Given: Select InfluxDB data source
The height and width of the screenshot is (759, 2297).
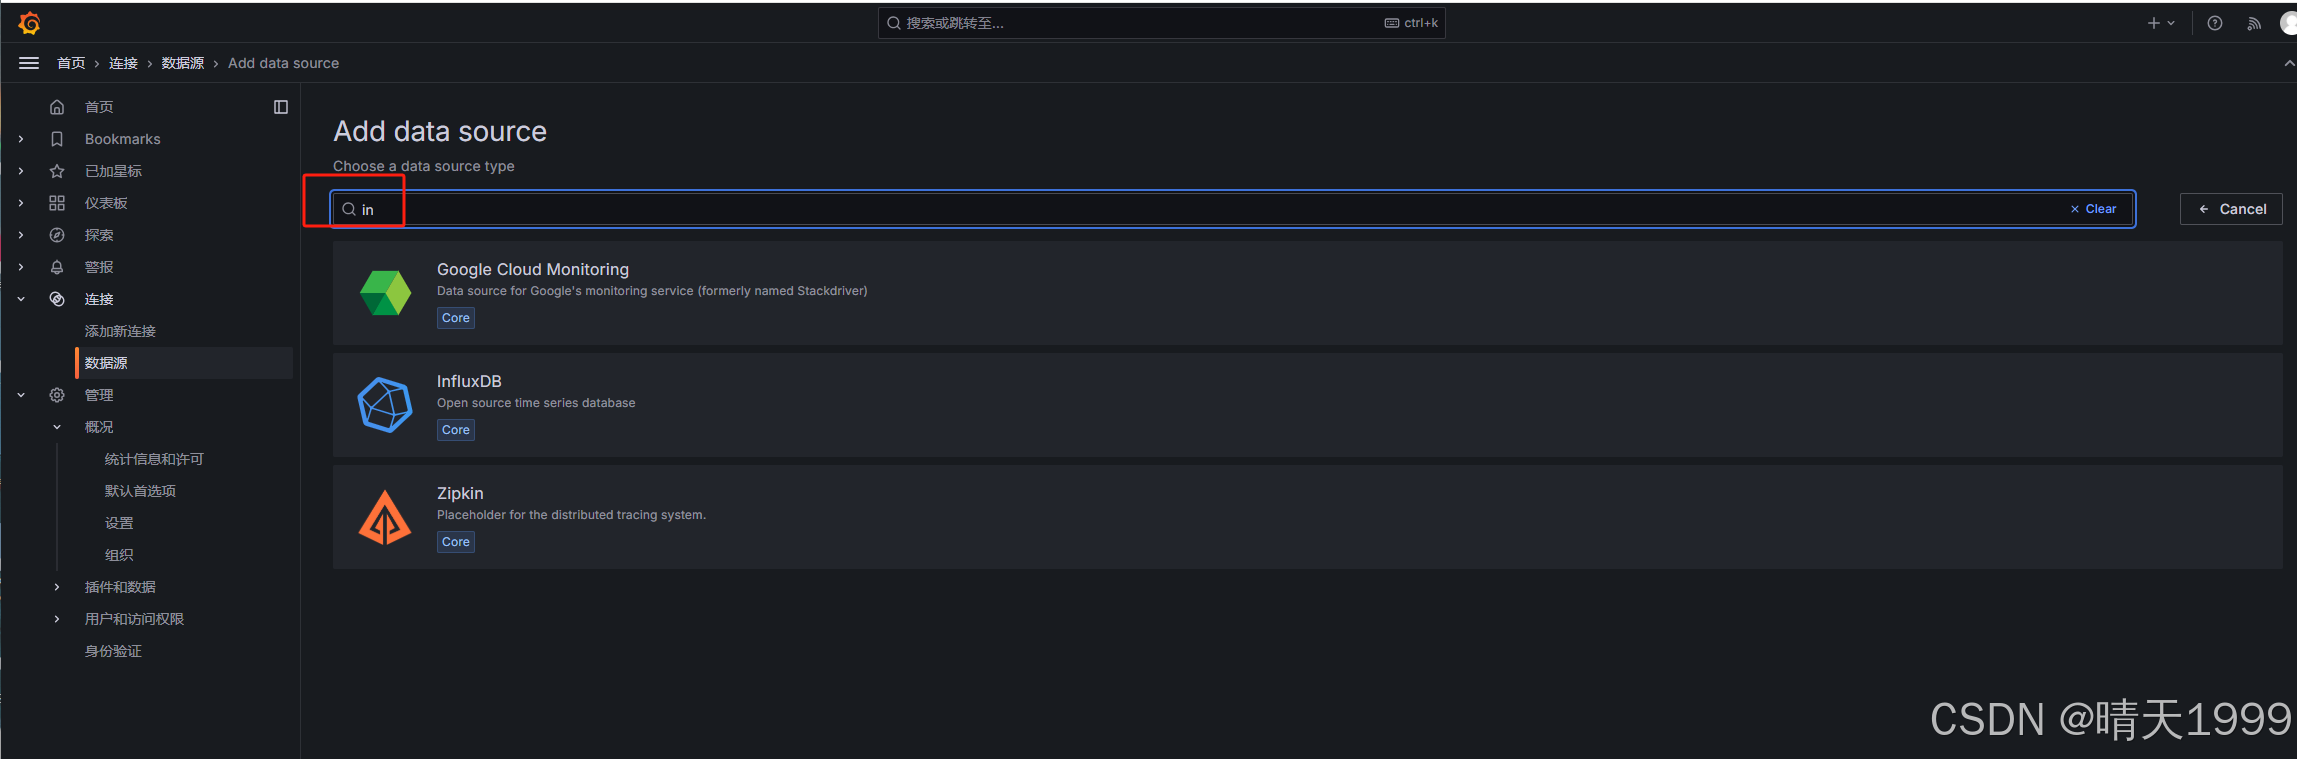Looking at the screenshot, I should tap(1308, 405).
